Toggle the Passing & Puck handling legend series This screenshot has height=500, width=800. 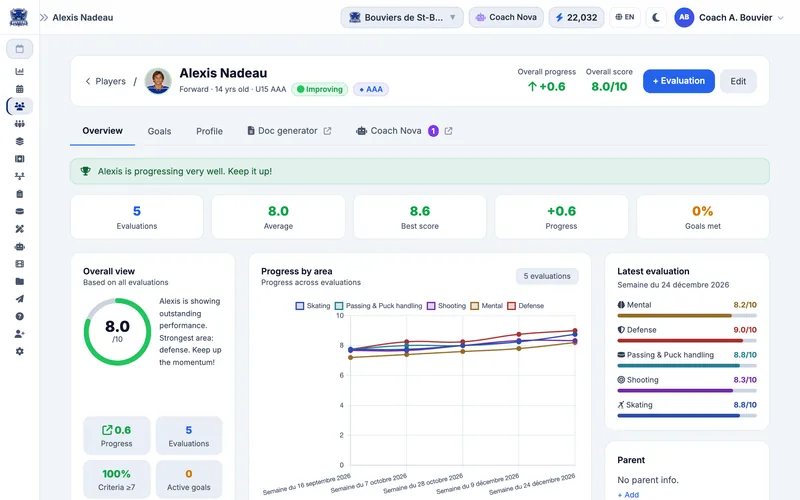pyautogui.click(x=378, y=306)
